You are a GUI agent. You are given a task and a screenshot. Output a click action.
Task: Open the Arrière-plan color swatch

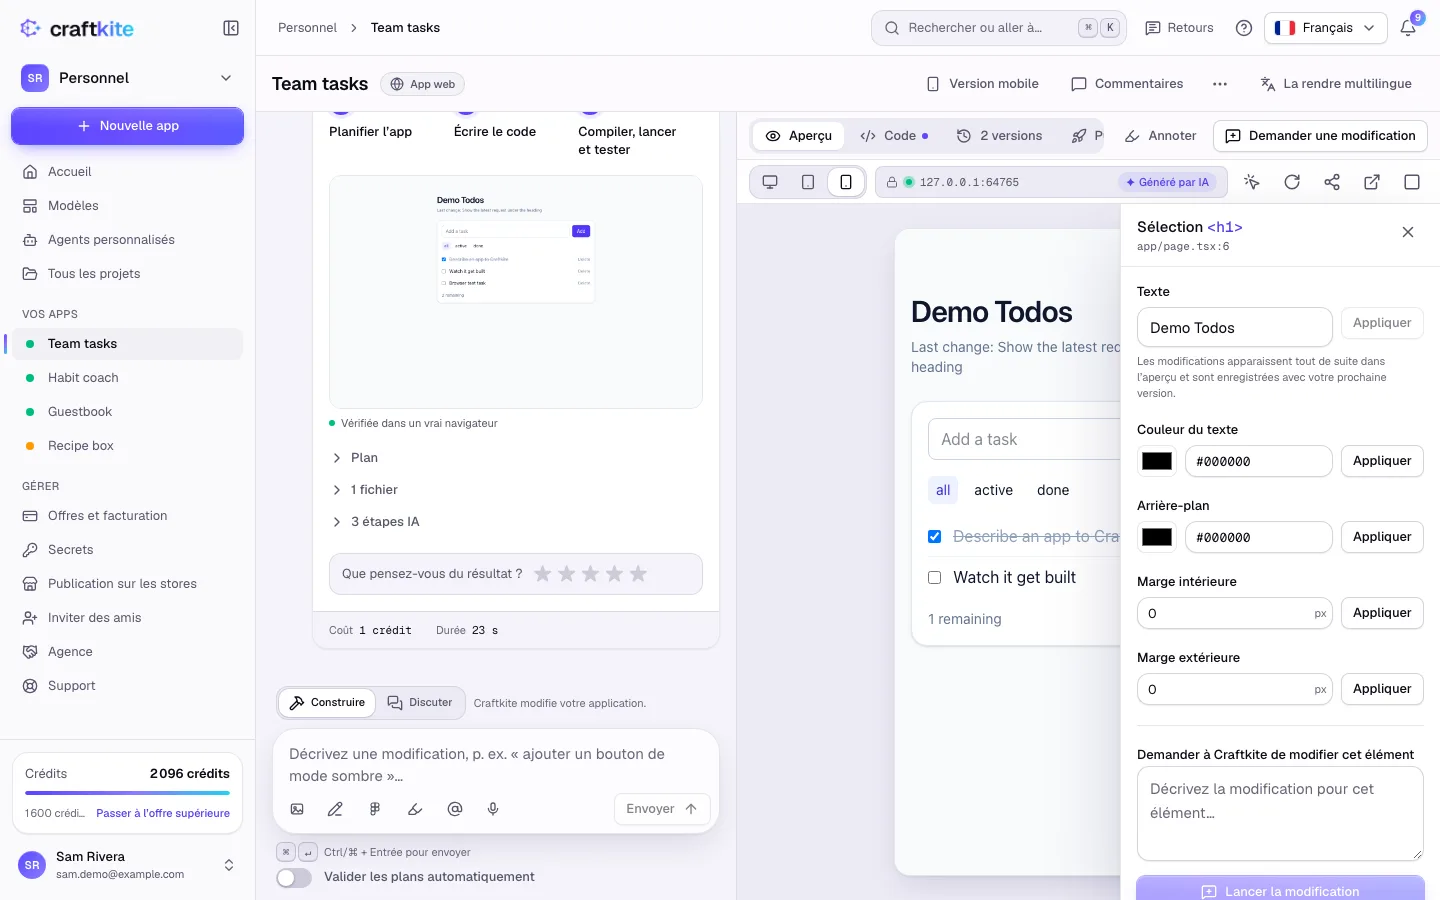point(1157,537)
